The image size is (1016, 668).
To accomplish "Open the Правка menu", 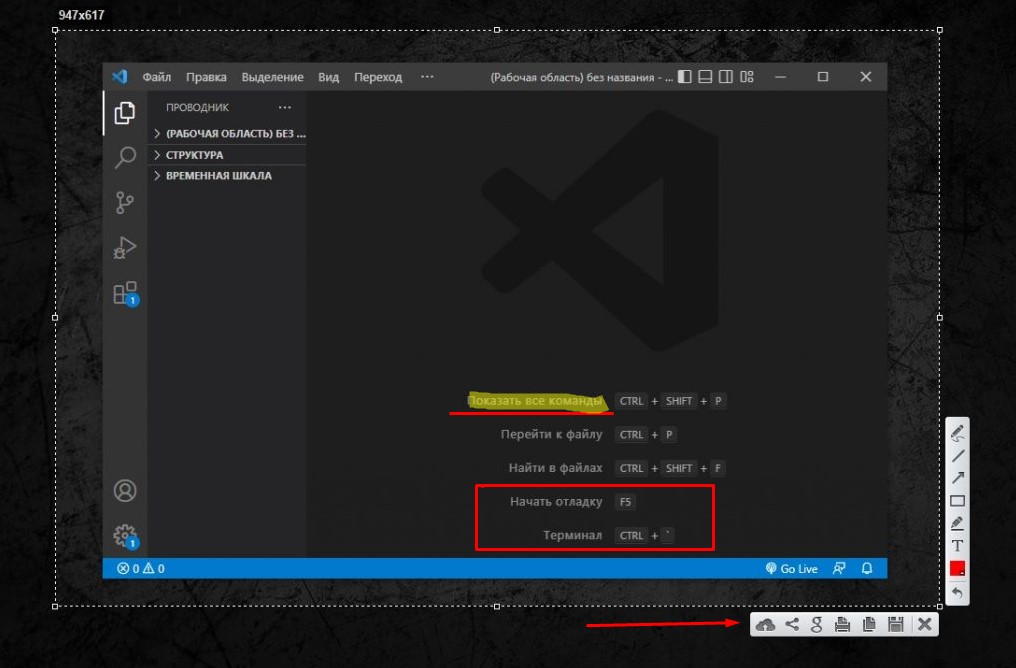I will 206,76.
